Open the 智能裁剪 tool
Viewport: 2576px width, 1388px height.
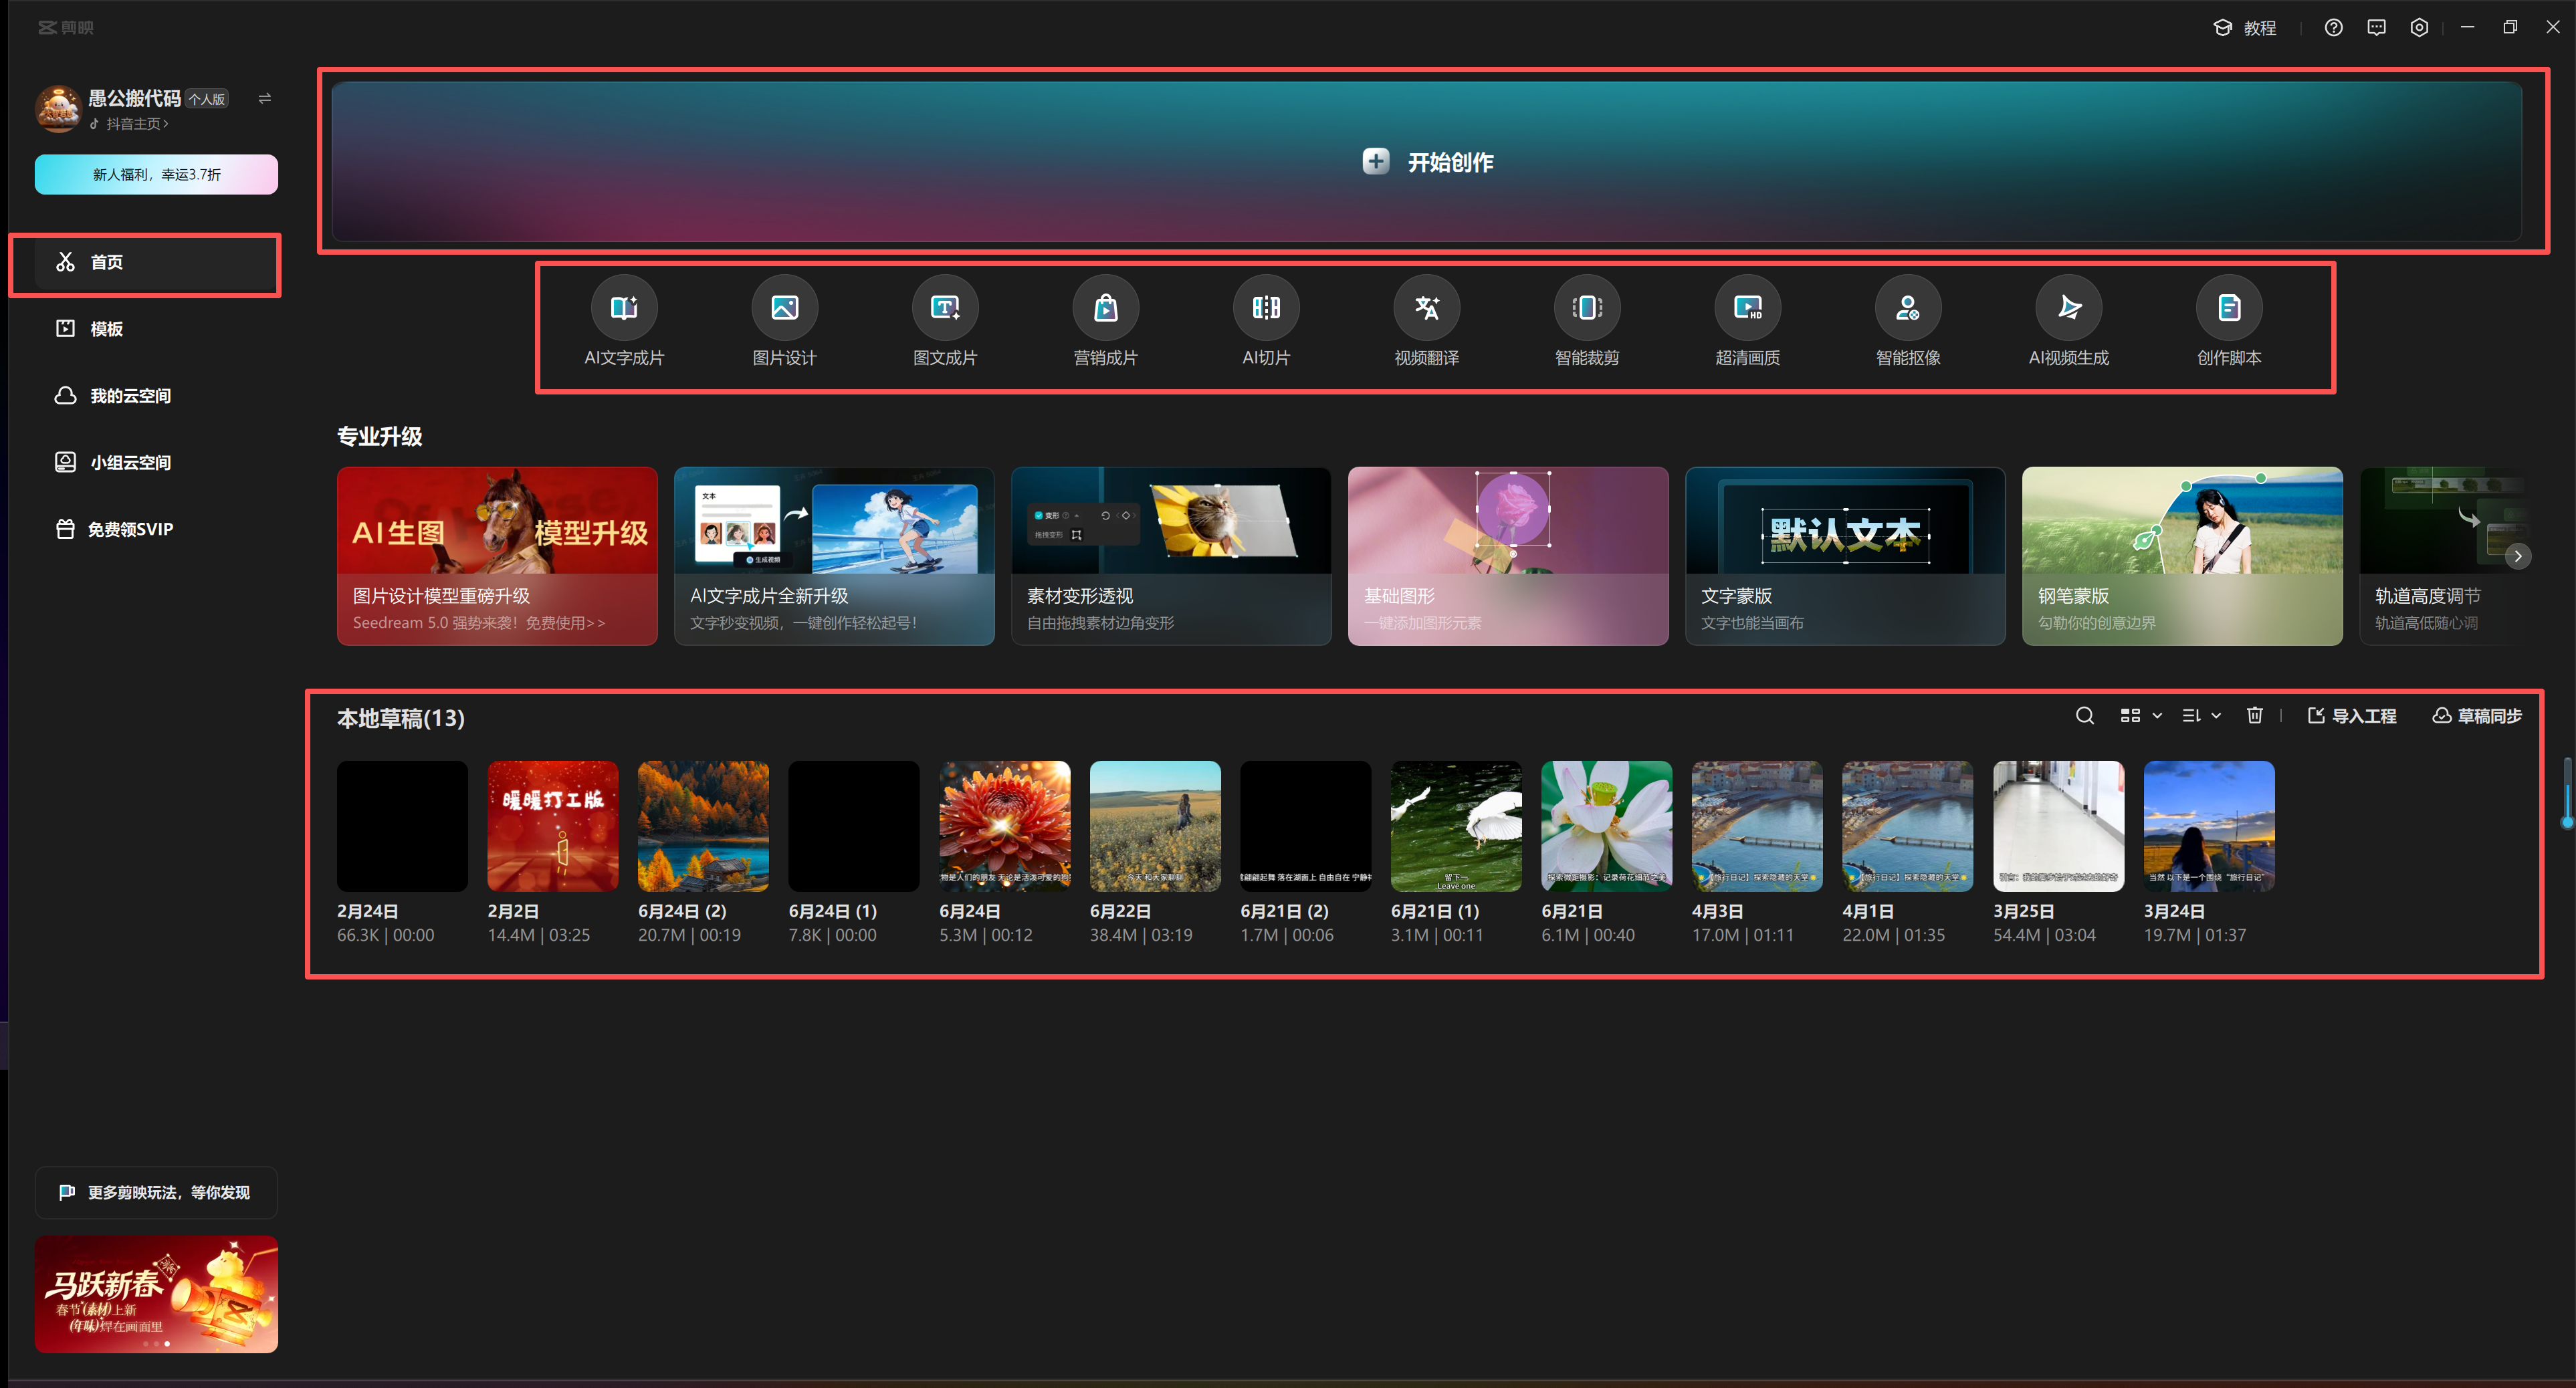tap(1587, 308)
